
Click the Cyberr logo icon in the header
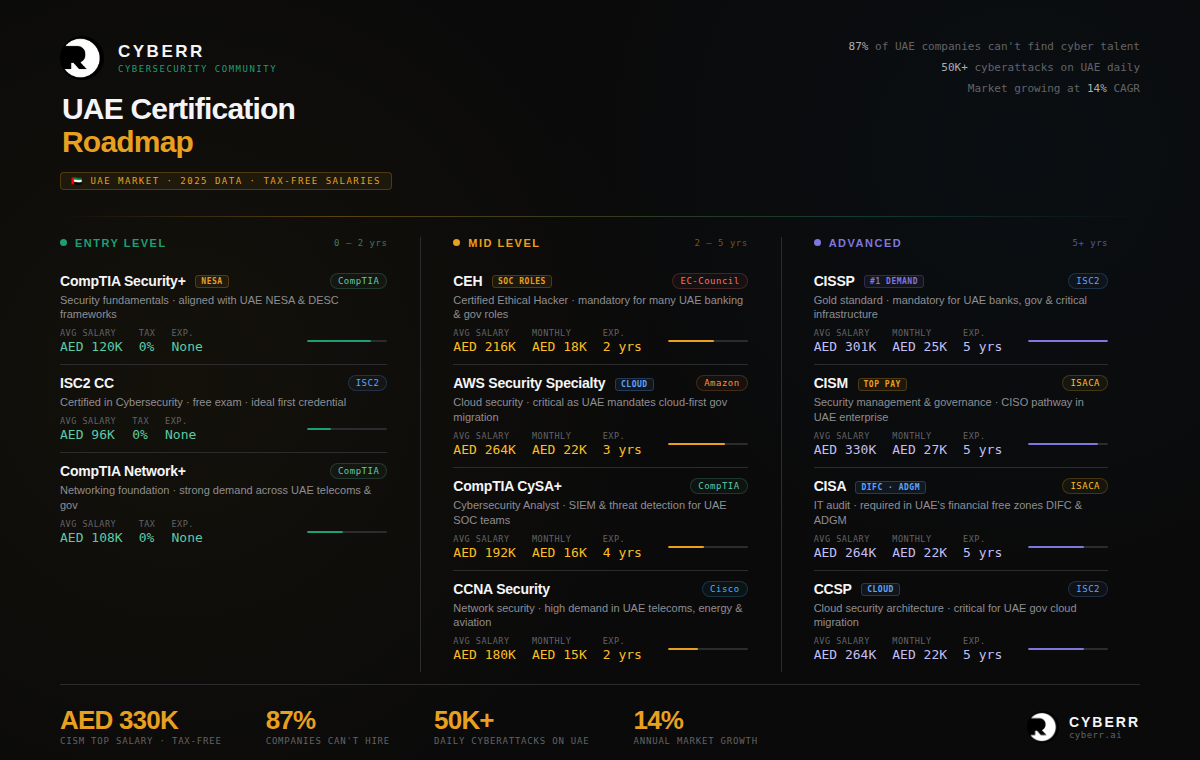tap(81, 58)
